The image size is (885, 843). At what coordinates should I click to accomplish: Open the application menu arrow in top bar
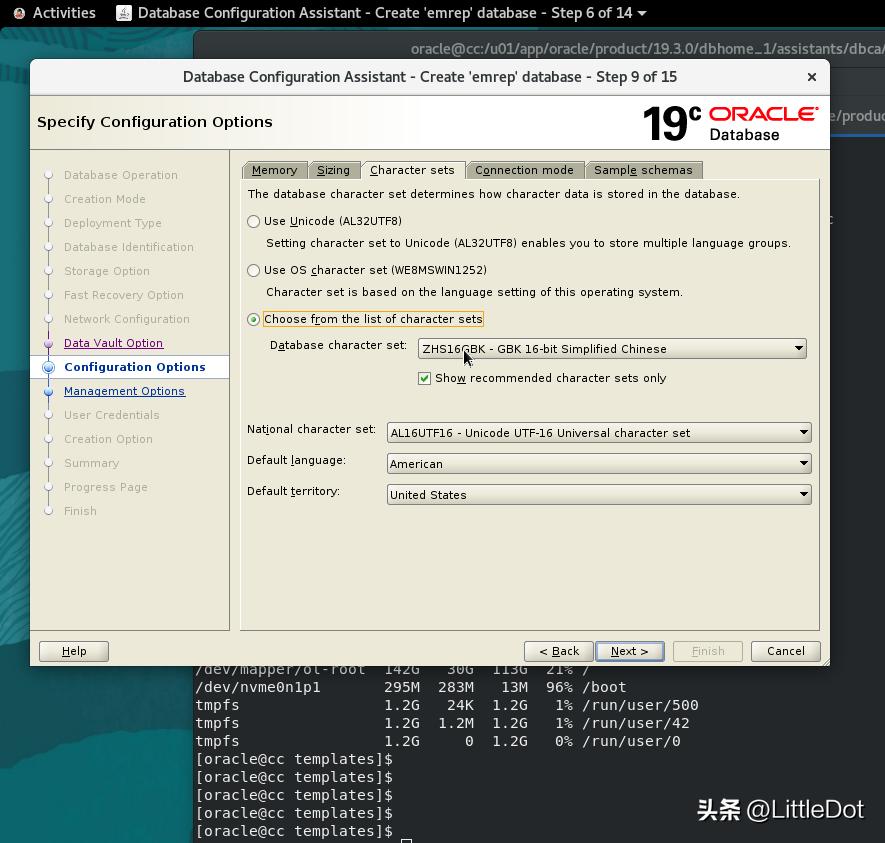[x=642, y=13]
